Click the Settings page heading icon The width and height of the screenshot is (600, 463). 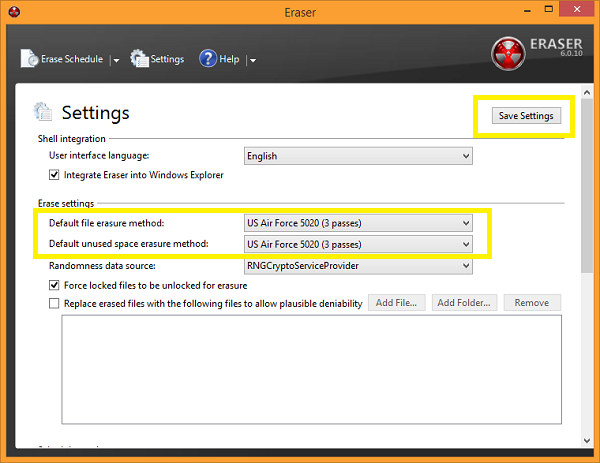42,111
